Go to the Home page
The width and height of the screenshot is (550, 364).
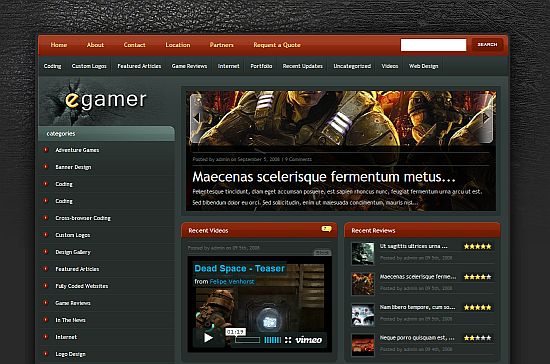59,45
